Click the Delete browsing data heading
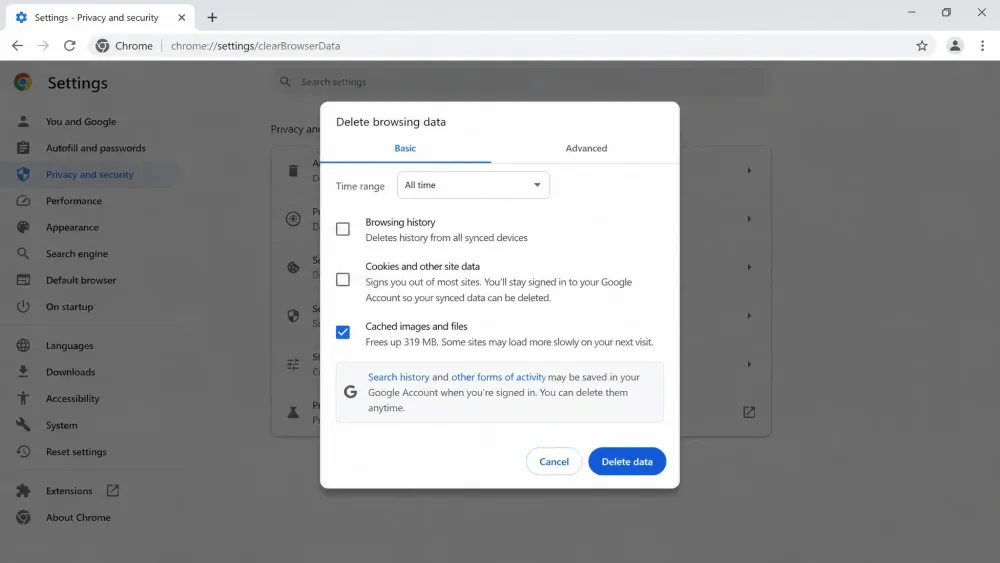This screenshot has height=563, width=1000. 391,122
